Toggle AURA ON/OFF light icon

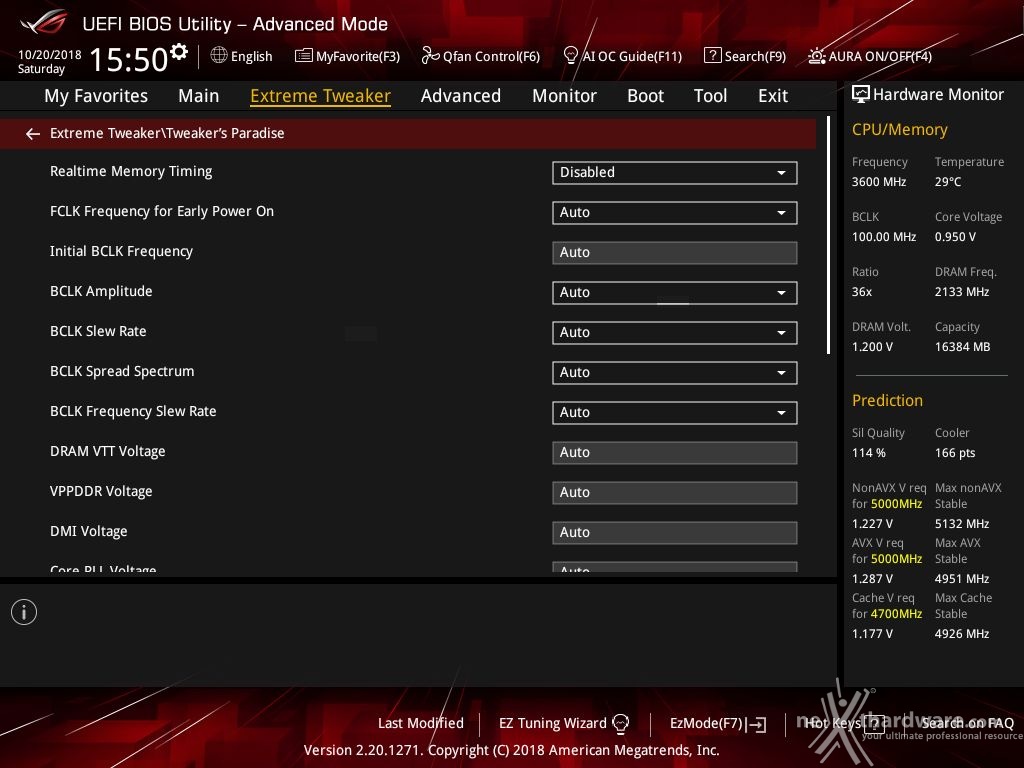coord(816,56)
